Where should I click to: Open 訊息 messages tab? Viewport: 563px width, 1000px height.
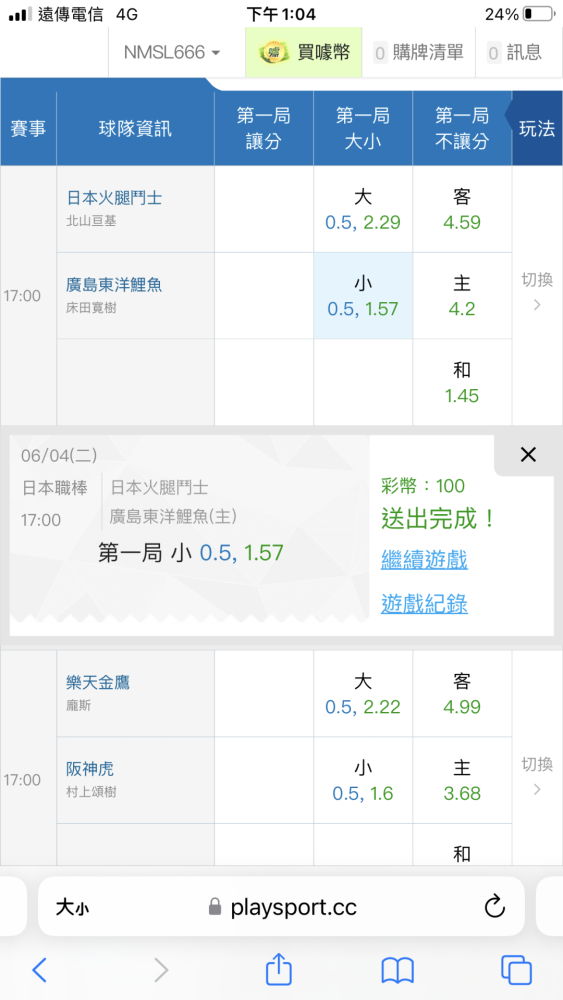[515, 52]
